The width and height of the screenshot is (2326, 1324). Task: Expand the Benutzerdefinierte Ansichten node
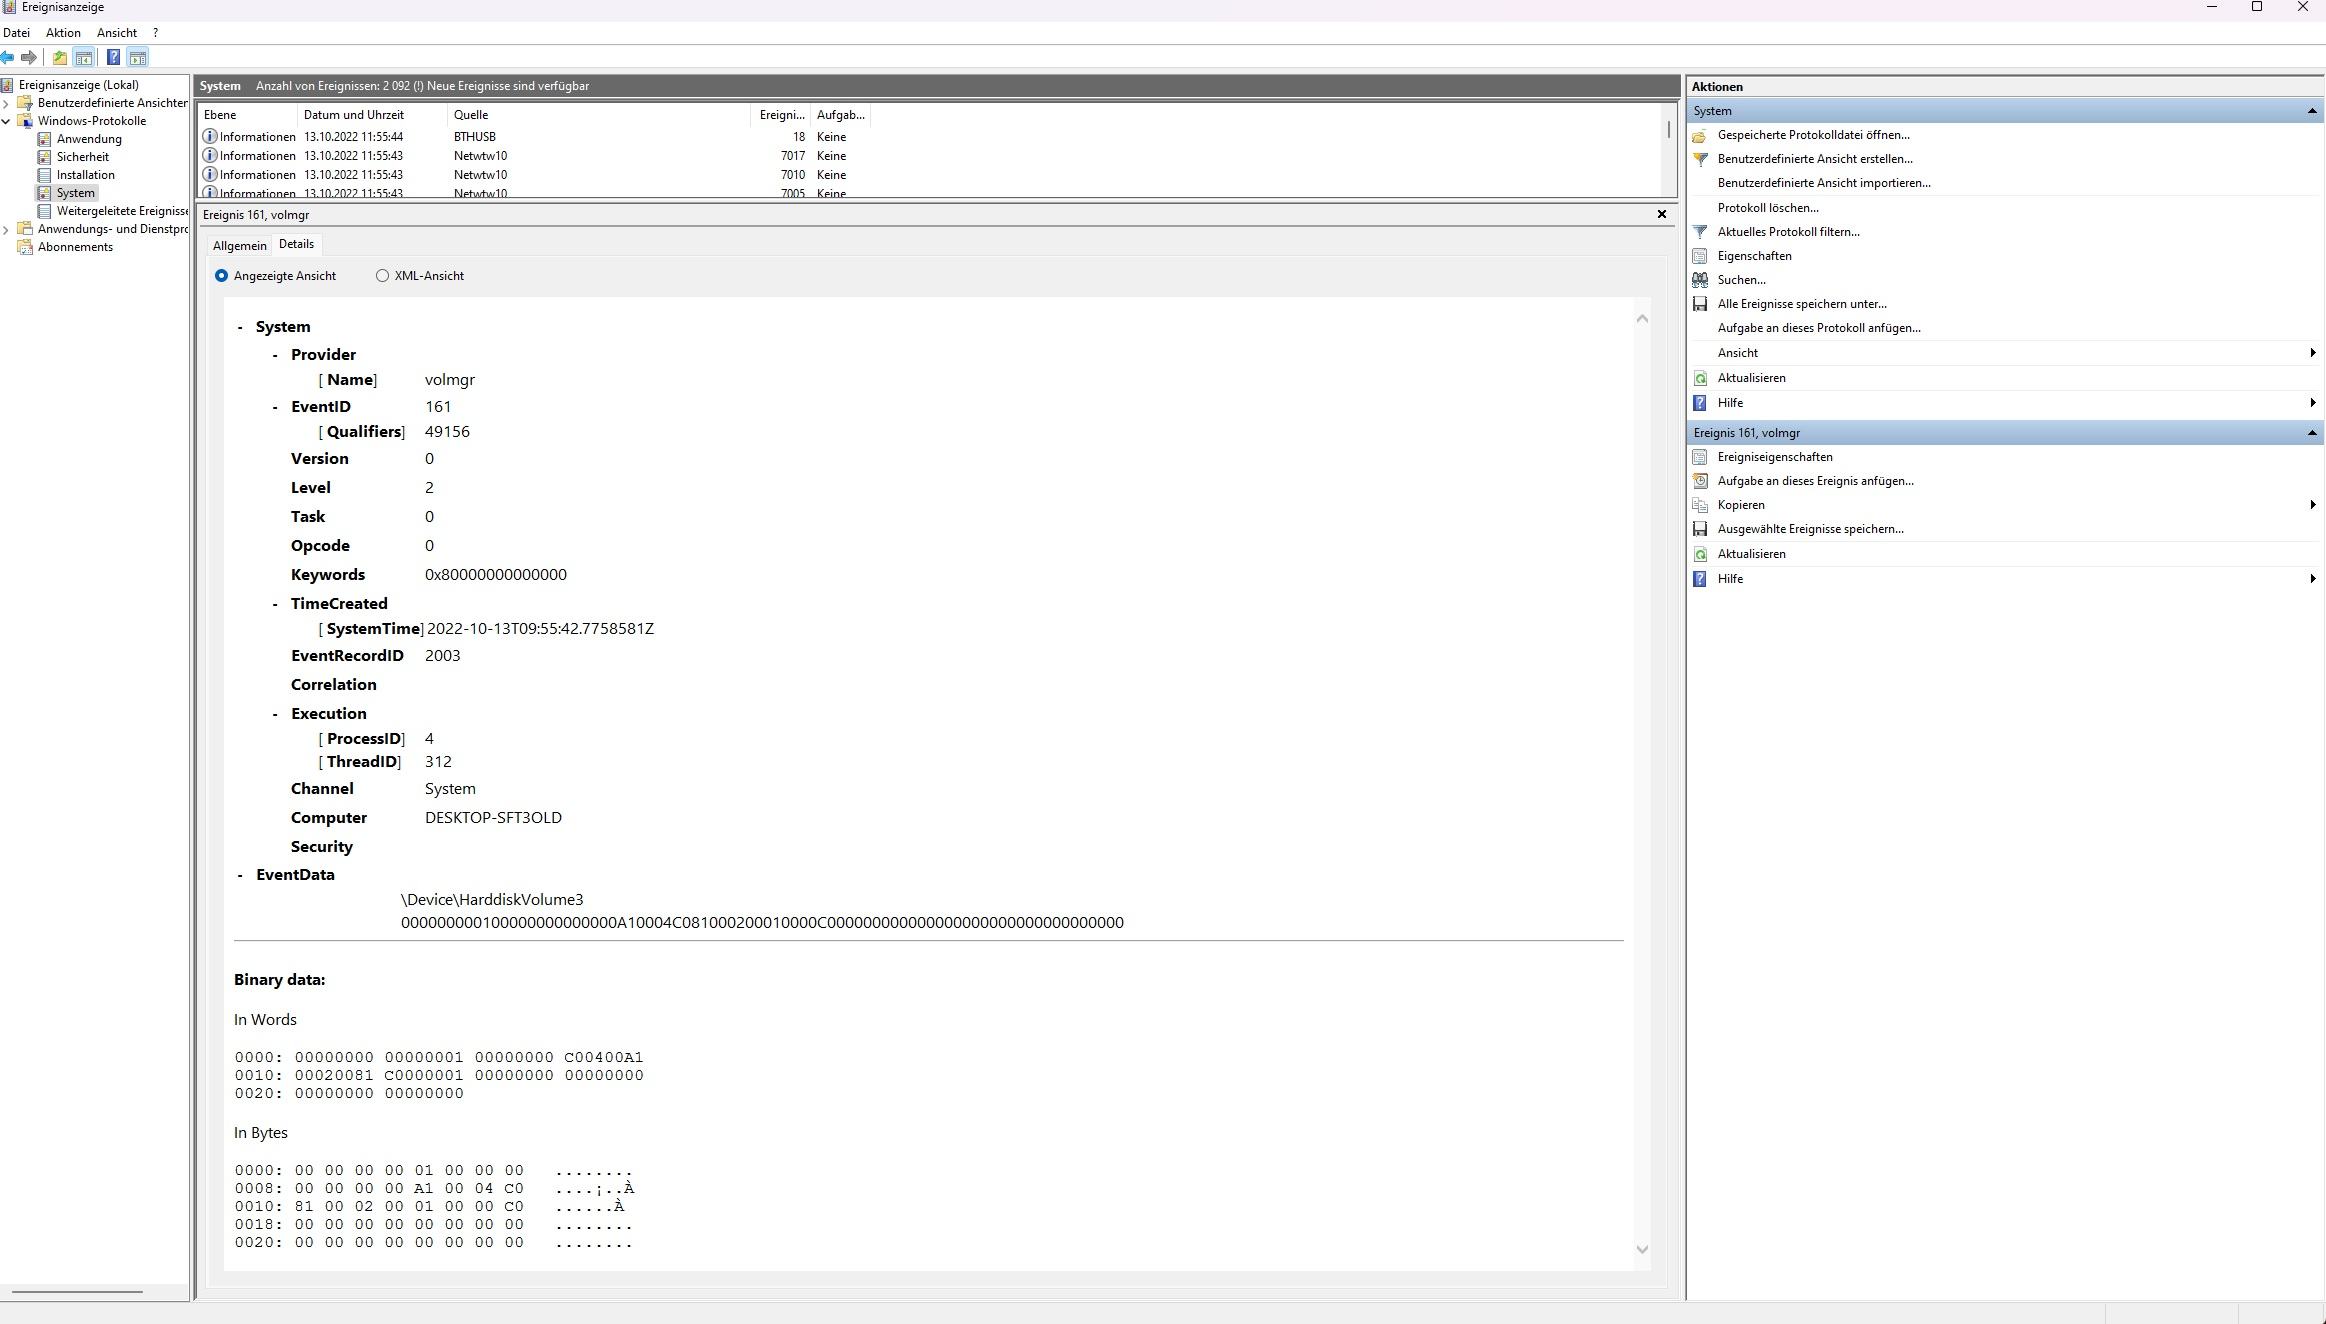(x=7, y=103)
